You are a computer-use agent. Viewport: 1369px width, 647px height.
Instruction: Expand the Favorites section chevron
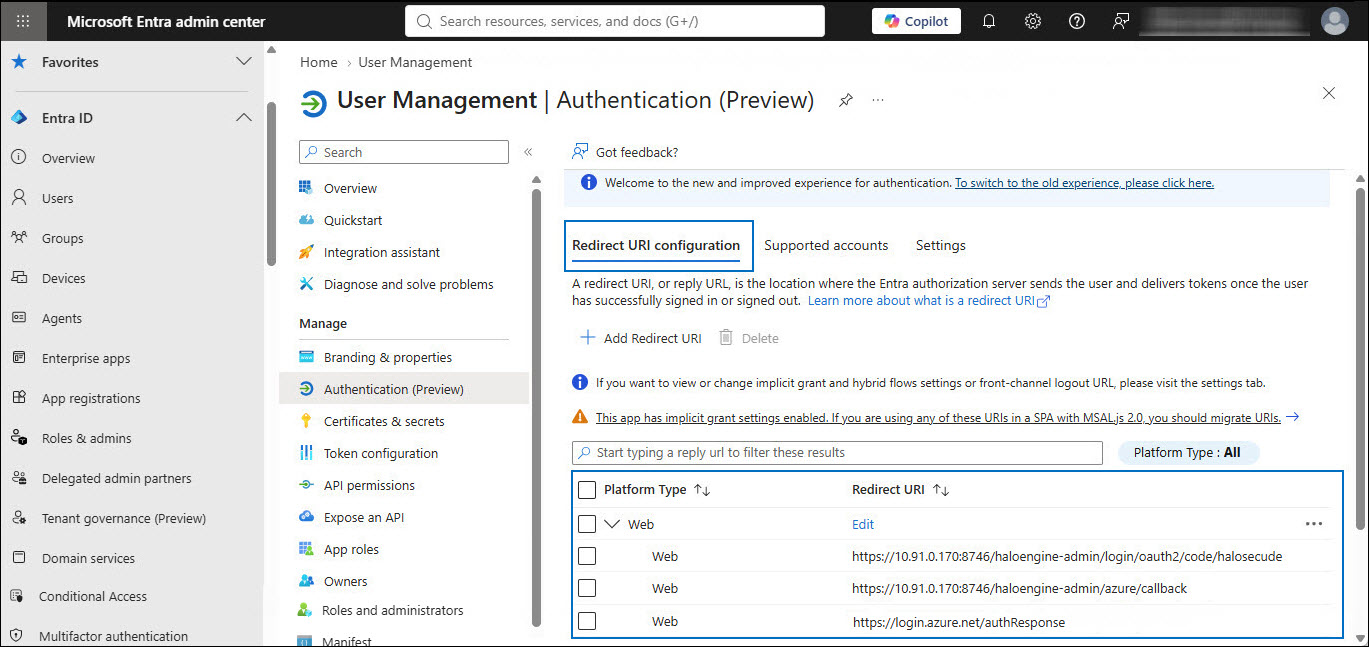click(243, 62)
